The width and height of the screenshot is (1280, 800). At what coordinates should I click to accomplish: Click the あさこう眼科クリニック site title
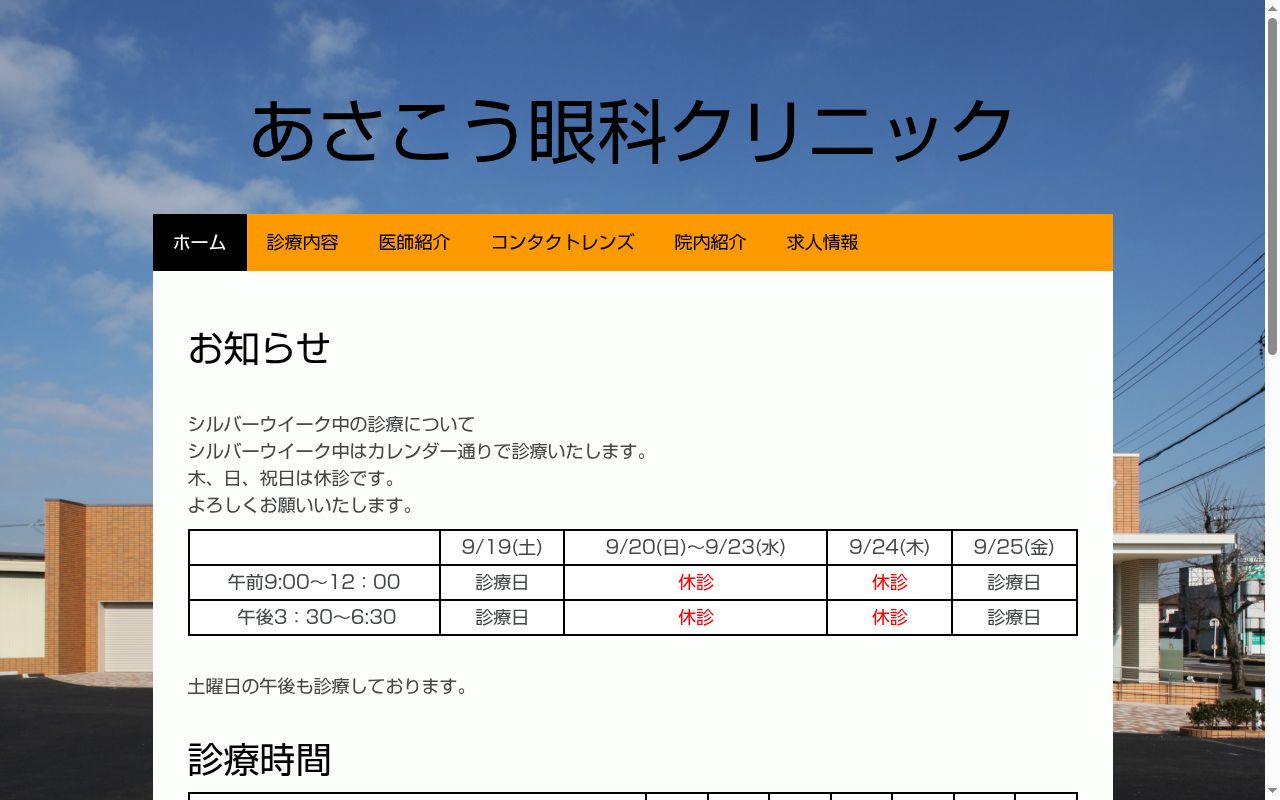pyautogui.click(x=632, y=131)
